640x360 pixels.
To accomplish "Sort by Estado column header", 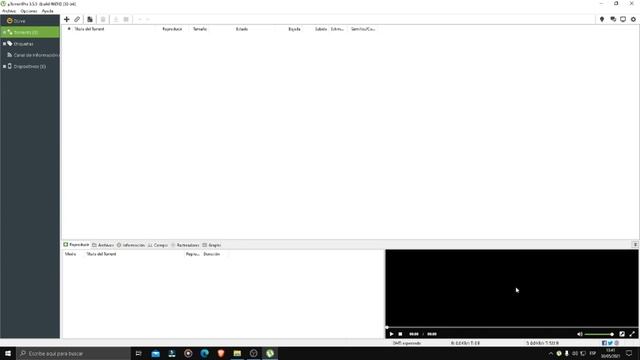I will pos(242,29).
